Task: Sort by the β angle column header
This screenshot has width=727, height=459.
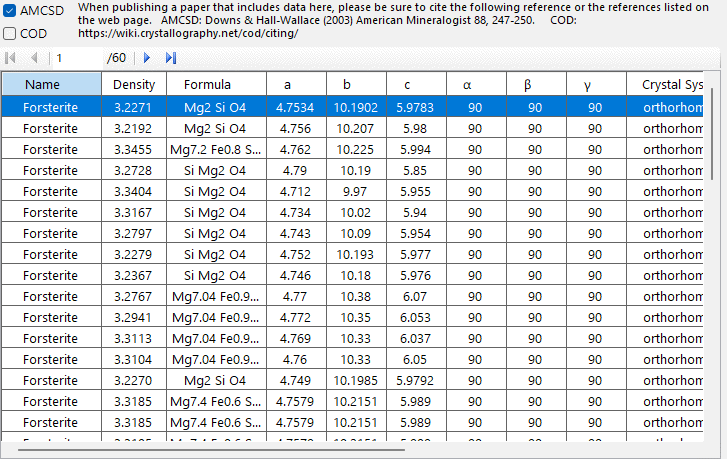Action: tap(536, 84)
